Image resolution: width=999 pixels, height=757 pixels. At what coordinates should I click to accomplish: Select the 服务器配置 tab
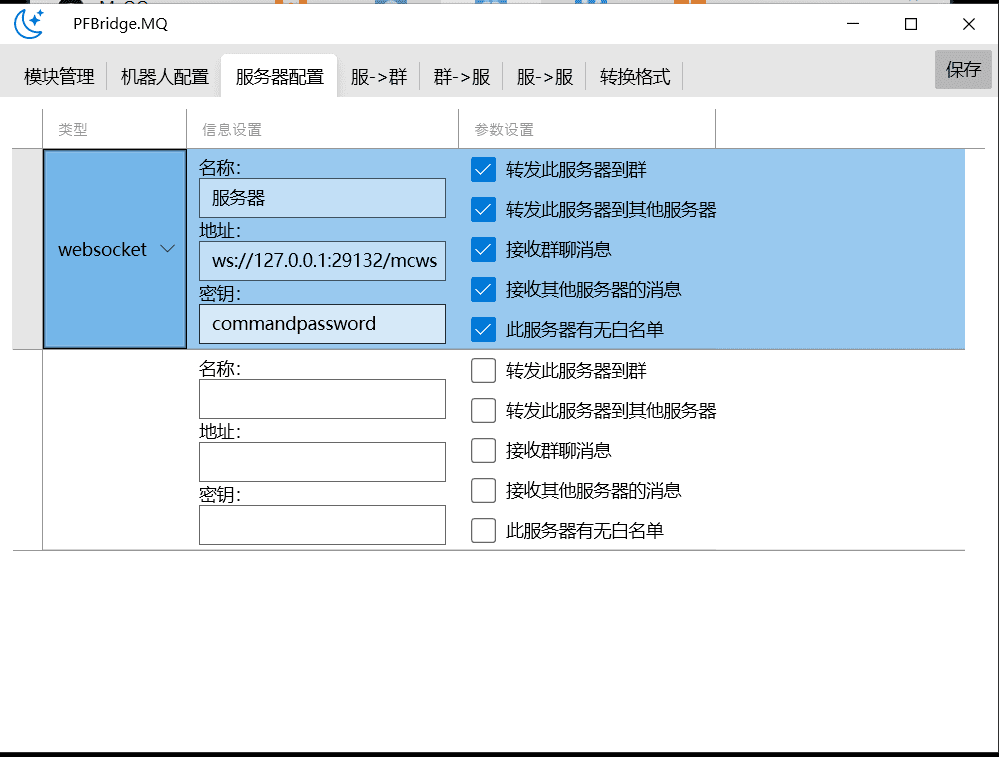coord(280,76)
